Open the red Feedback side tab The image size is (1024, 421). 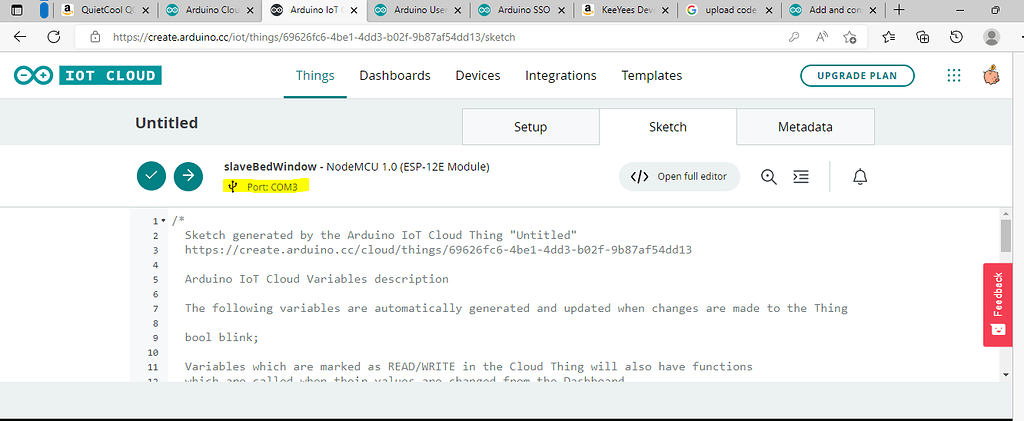tap(998, 305)
